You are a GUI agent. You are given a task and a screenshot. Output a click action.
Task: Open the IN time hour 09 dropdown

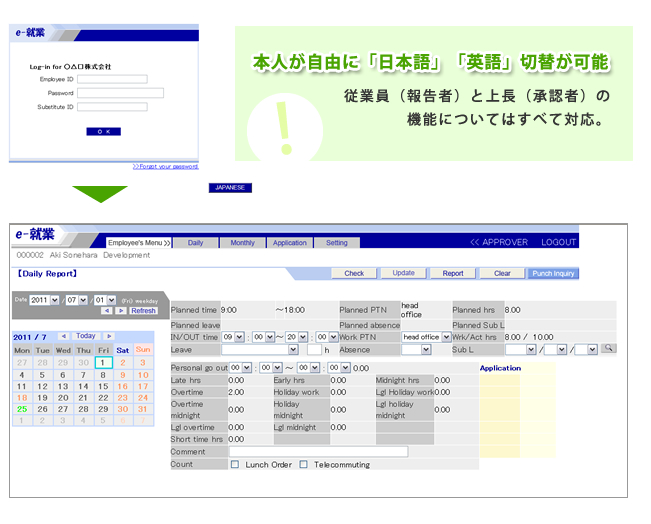(233, 337)
